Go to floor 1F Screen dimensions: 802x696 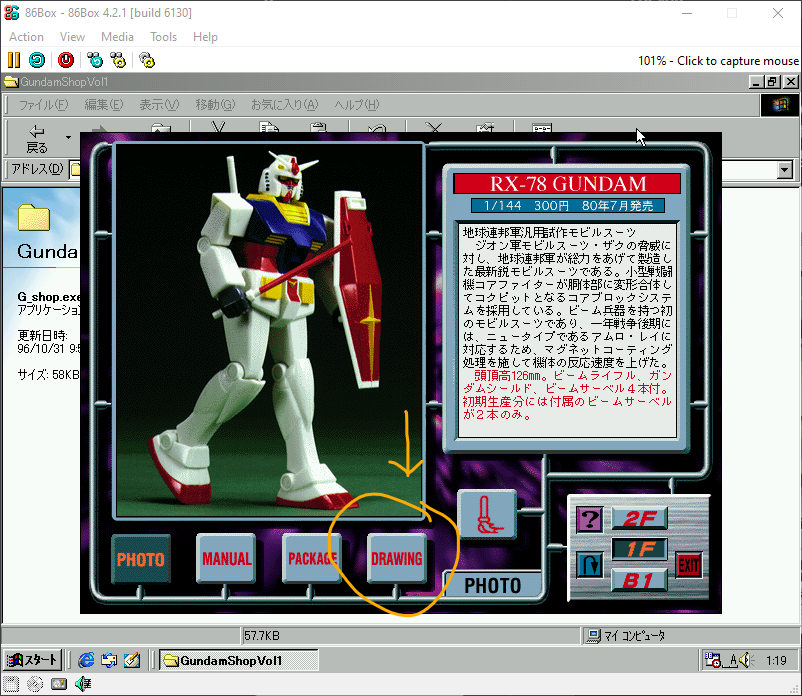(x=639, y=550)
